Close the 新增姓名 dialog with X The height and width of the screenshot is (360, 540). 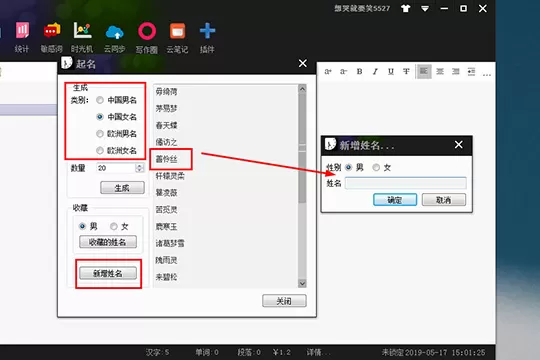[458, 145]
